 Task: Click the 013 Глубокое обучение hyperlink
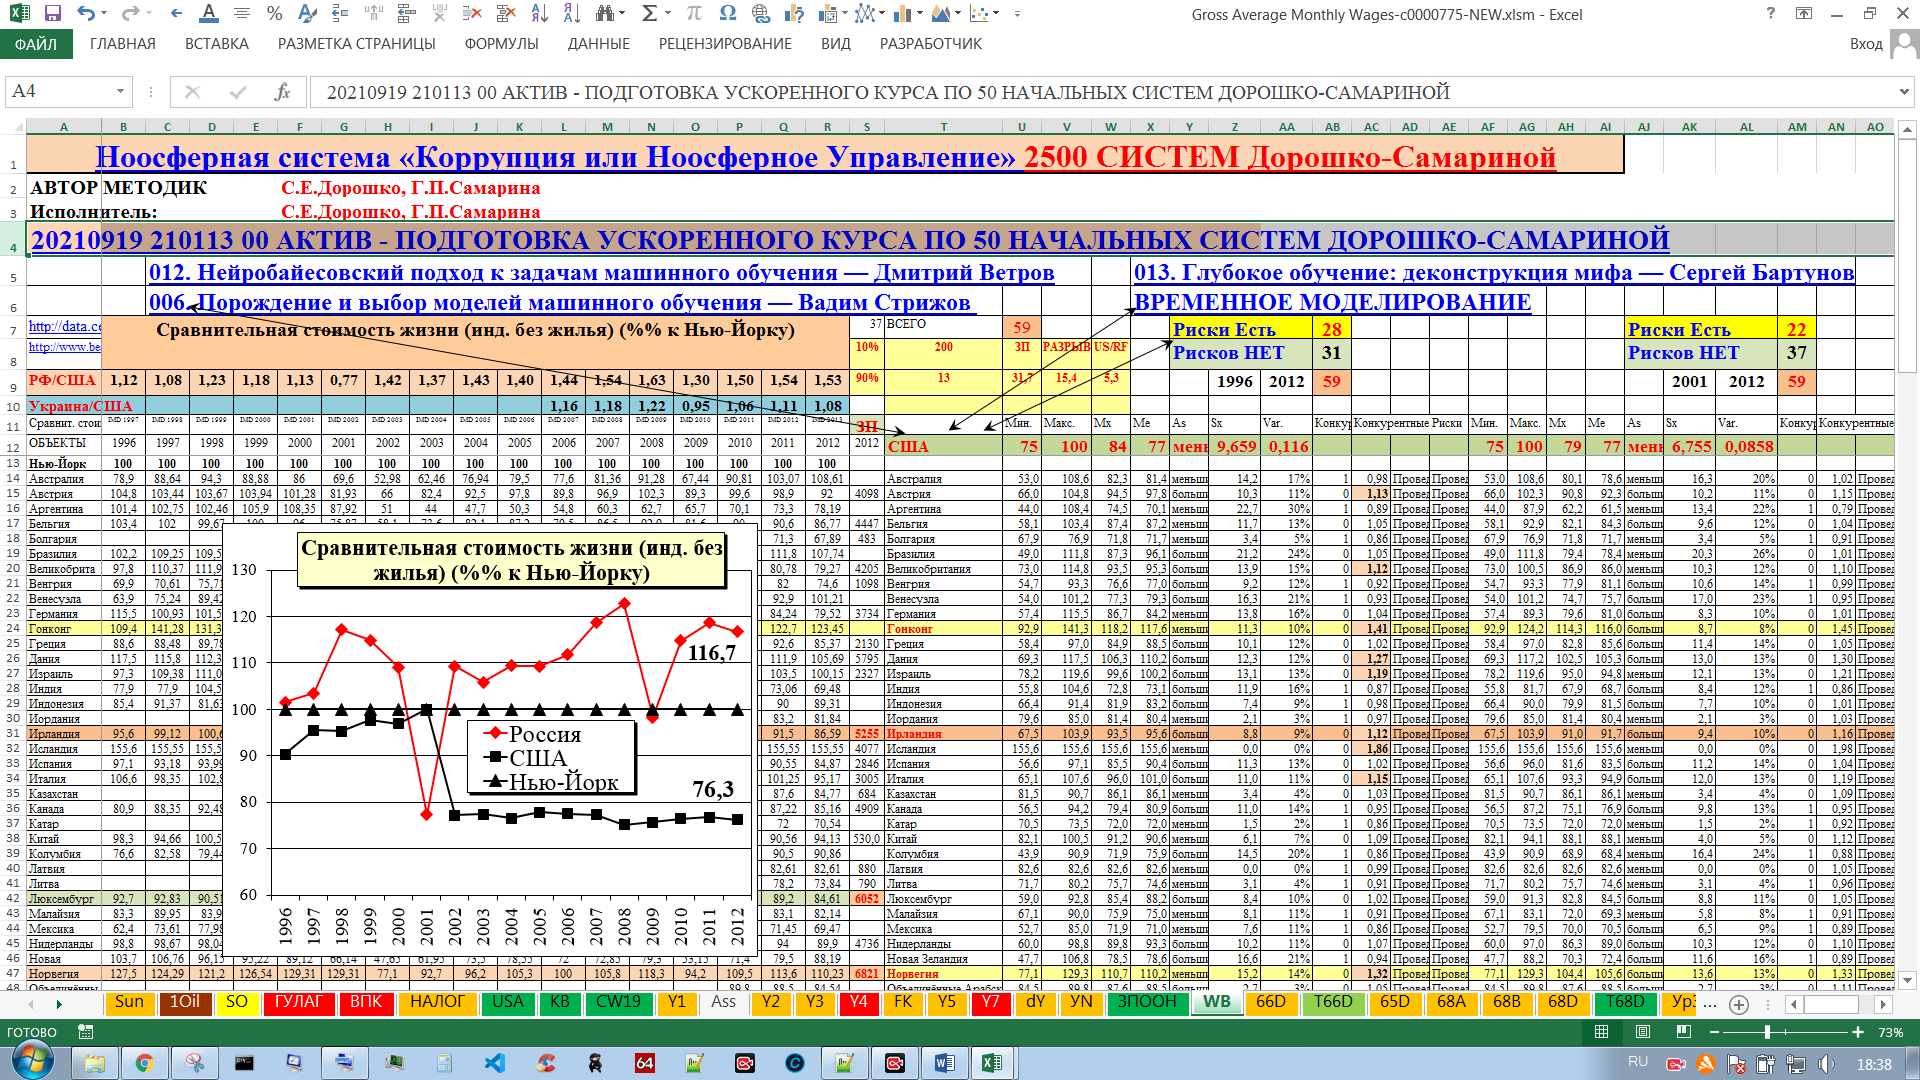click(x=1493, y=272)
